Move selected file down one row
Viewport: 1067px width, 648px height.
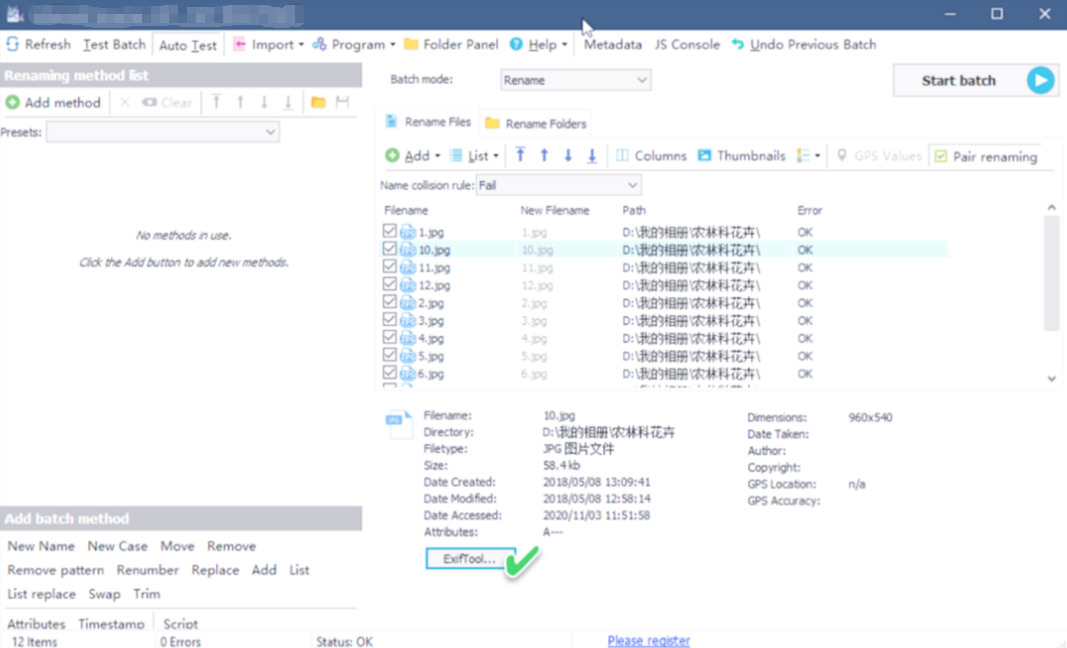coord(568,155)
